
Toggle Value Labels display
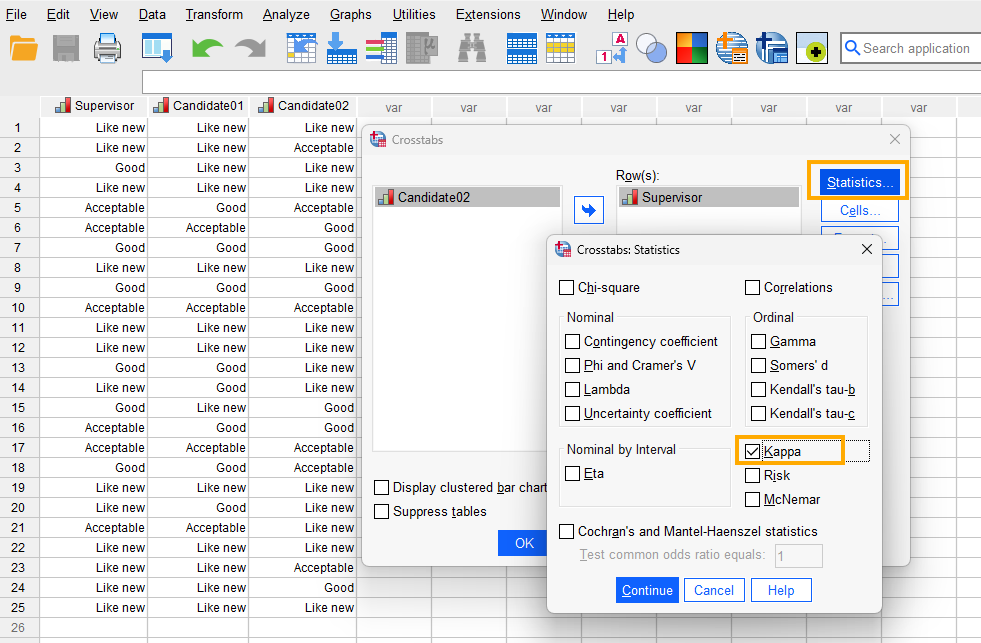[612, 47]
